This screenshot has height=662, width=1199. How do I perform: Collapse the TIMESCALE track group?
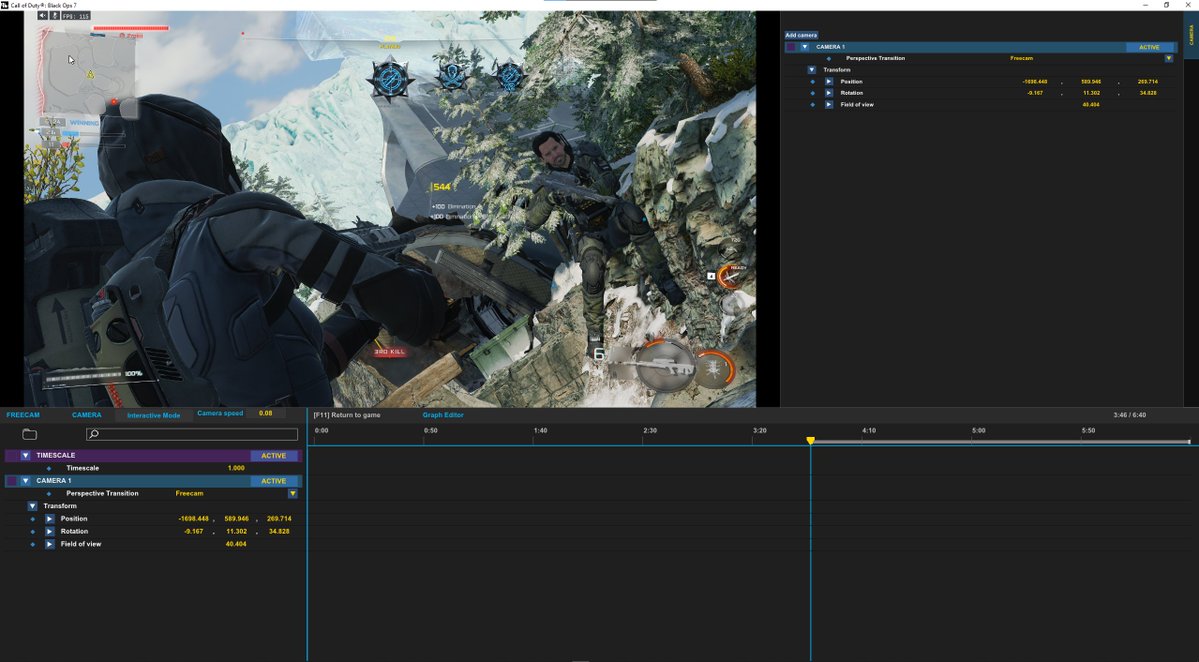[x=25, y=456]
